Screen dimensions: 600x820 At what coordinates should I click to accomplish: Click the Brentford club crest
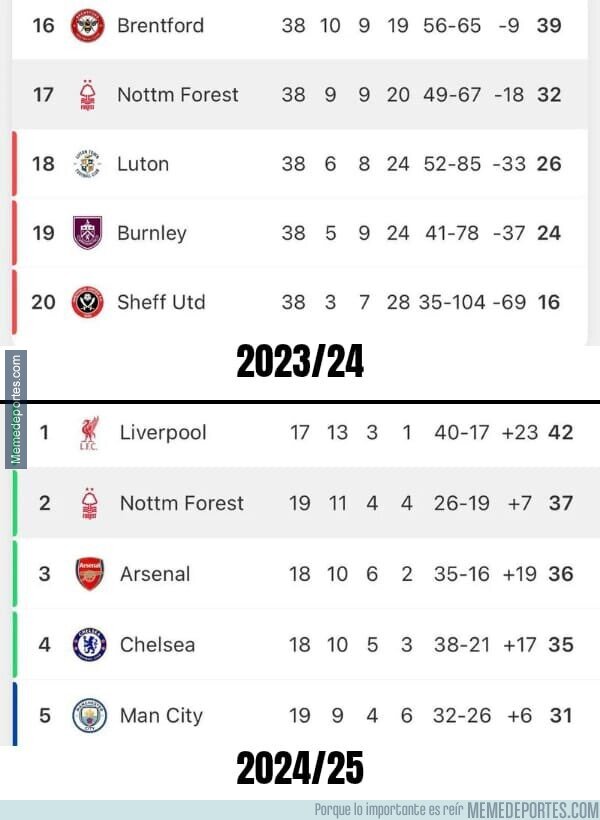[87, 25]
